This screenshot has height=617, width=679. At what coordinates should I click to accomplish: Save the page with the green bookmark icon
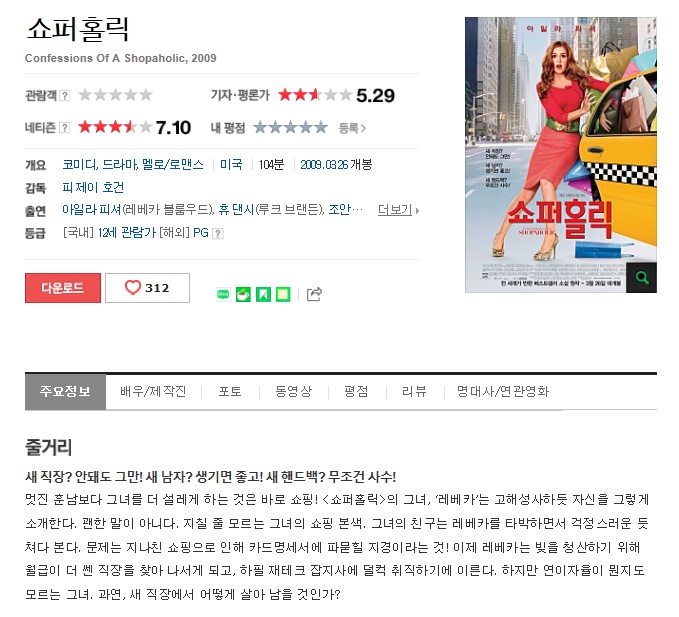tap(263, 294)
